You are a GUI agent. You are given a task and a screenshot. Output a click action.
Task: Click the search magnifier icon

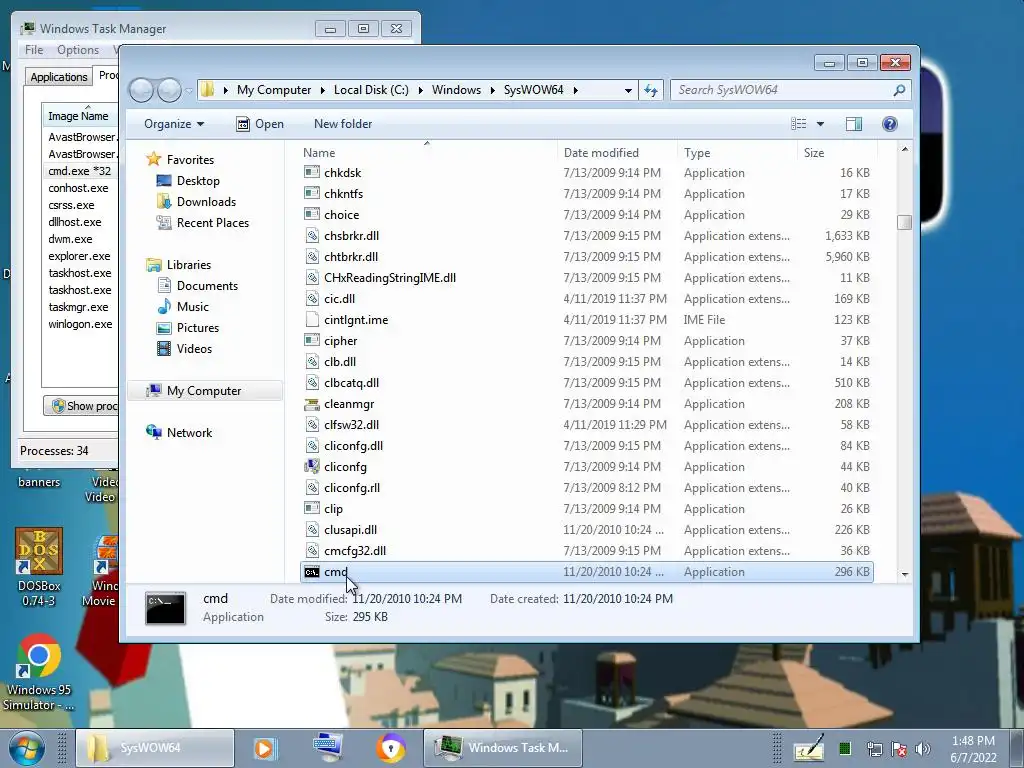coord(899,90)
